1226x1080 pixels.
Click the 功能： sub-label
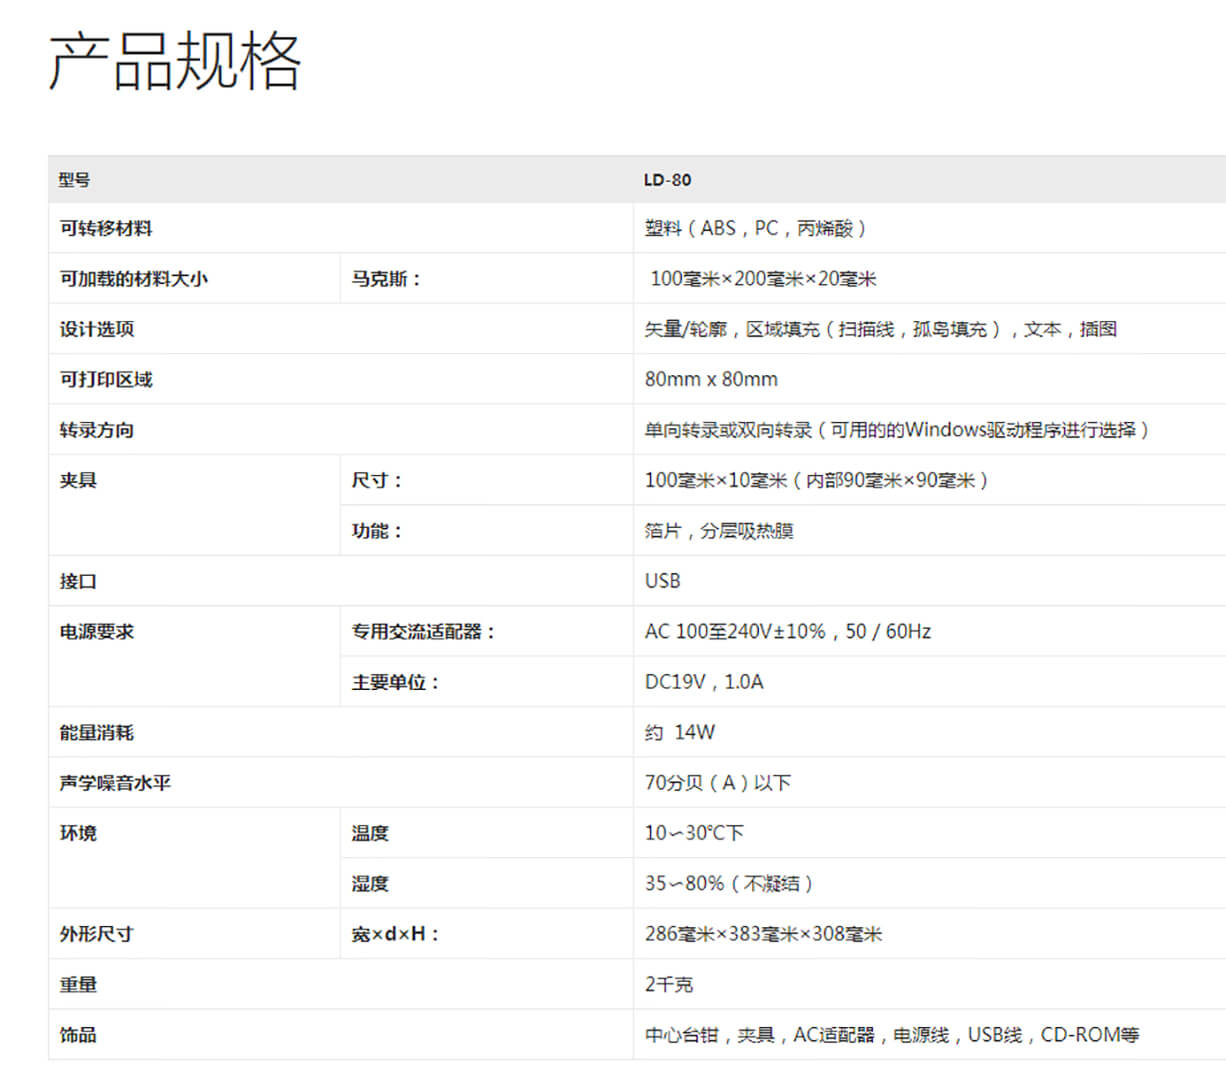[378, 531]
